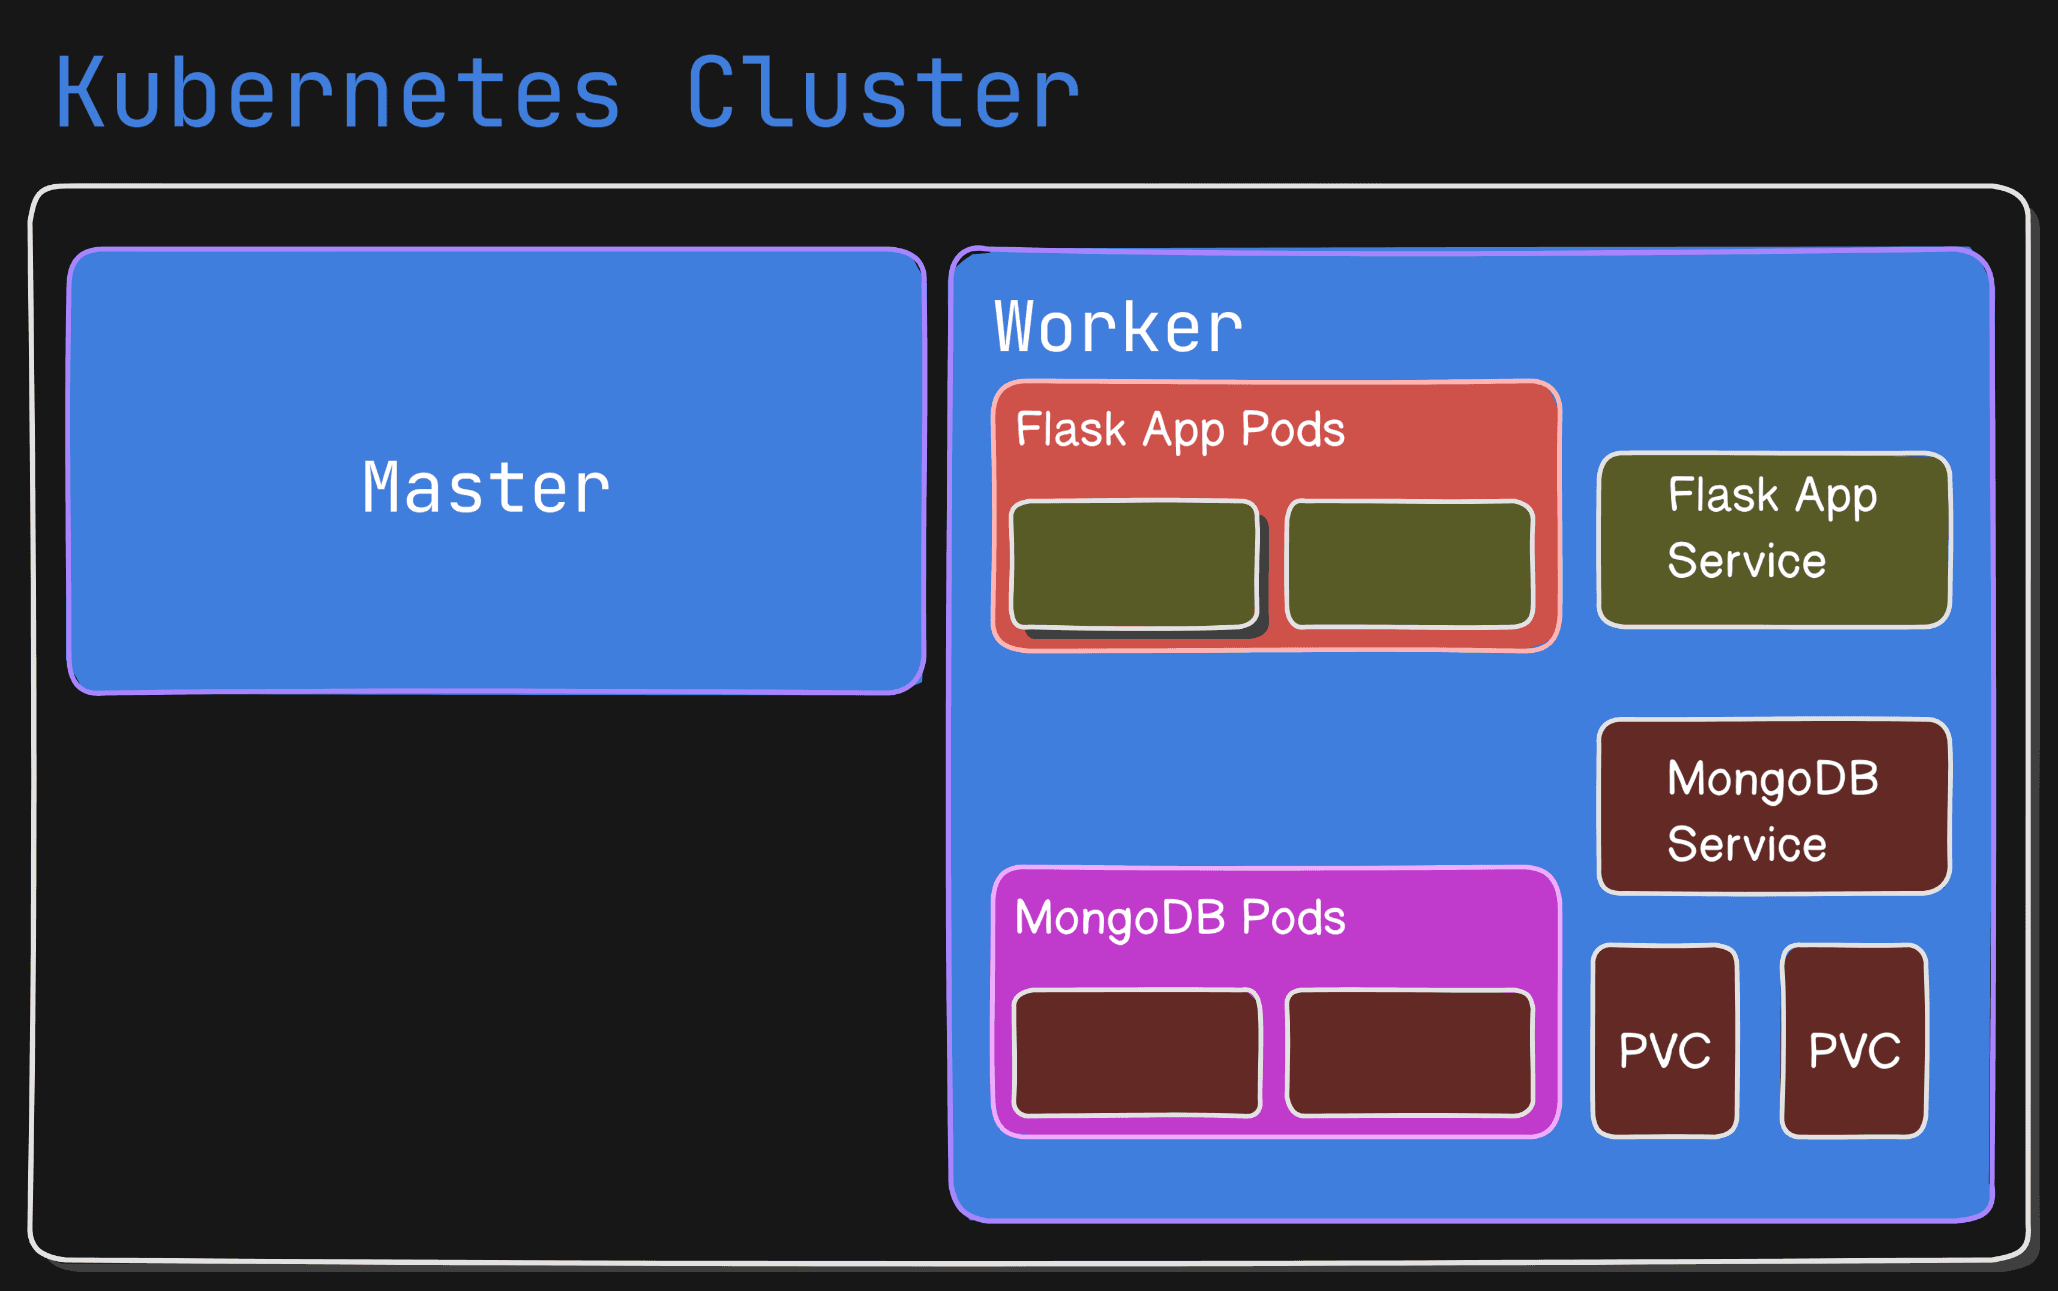Click the Flask App Pods label

[1180, 430]
